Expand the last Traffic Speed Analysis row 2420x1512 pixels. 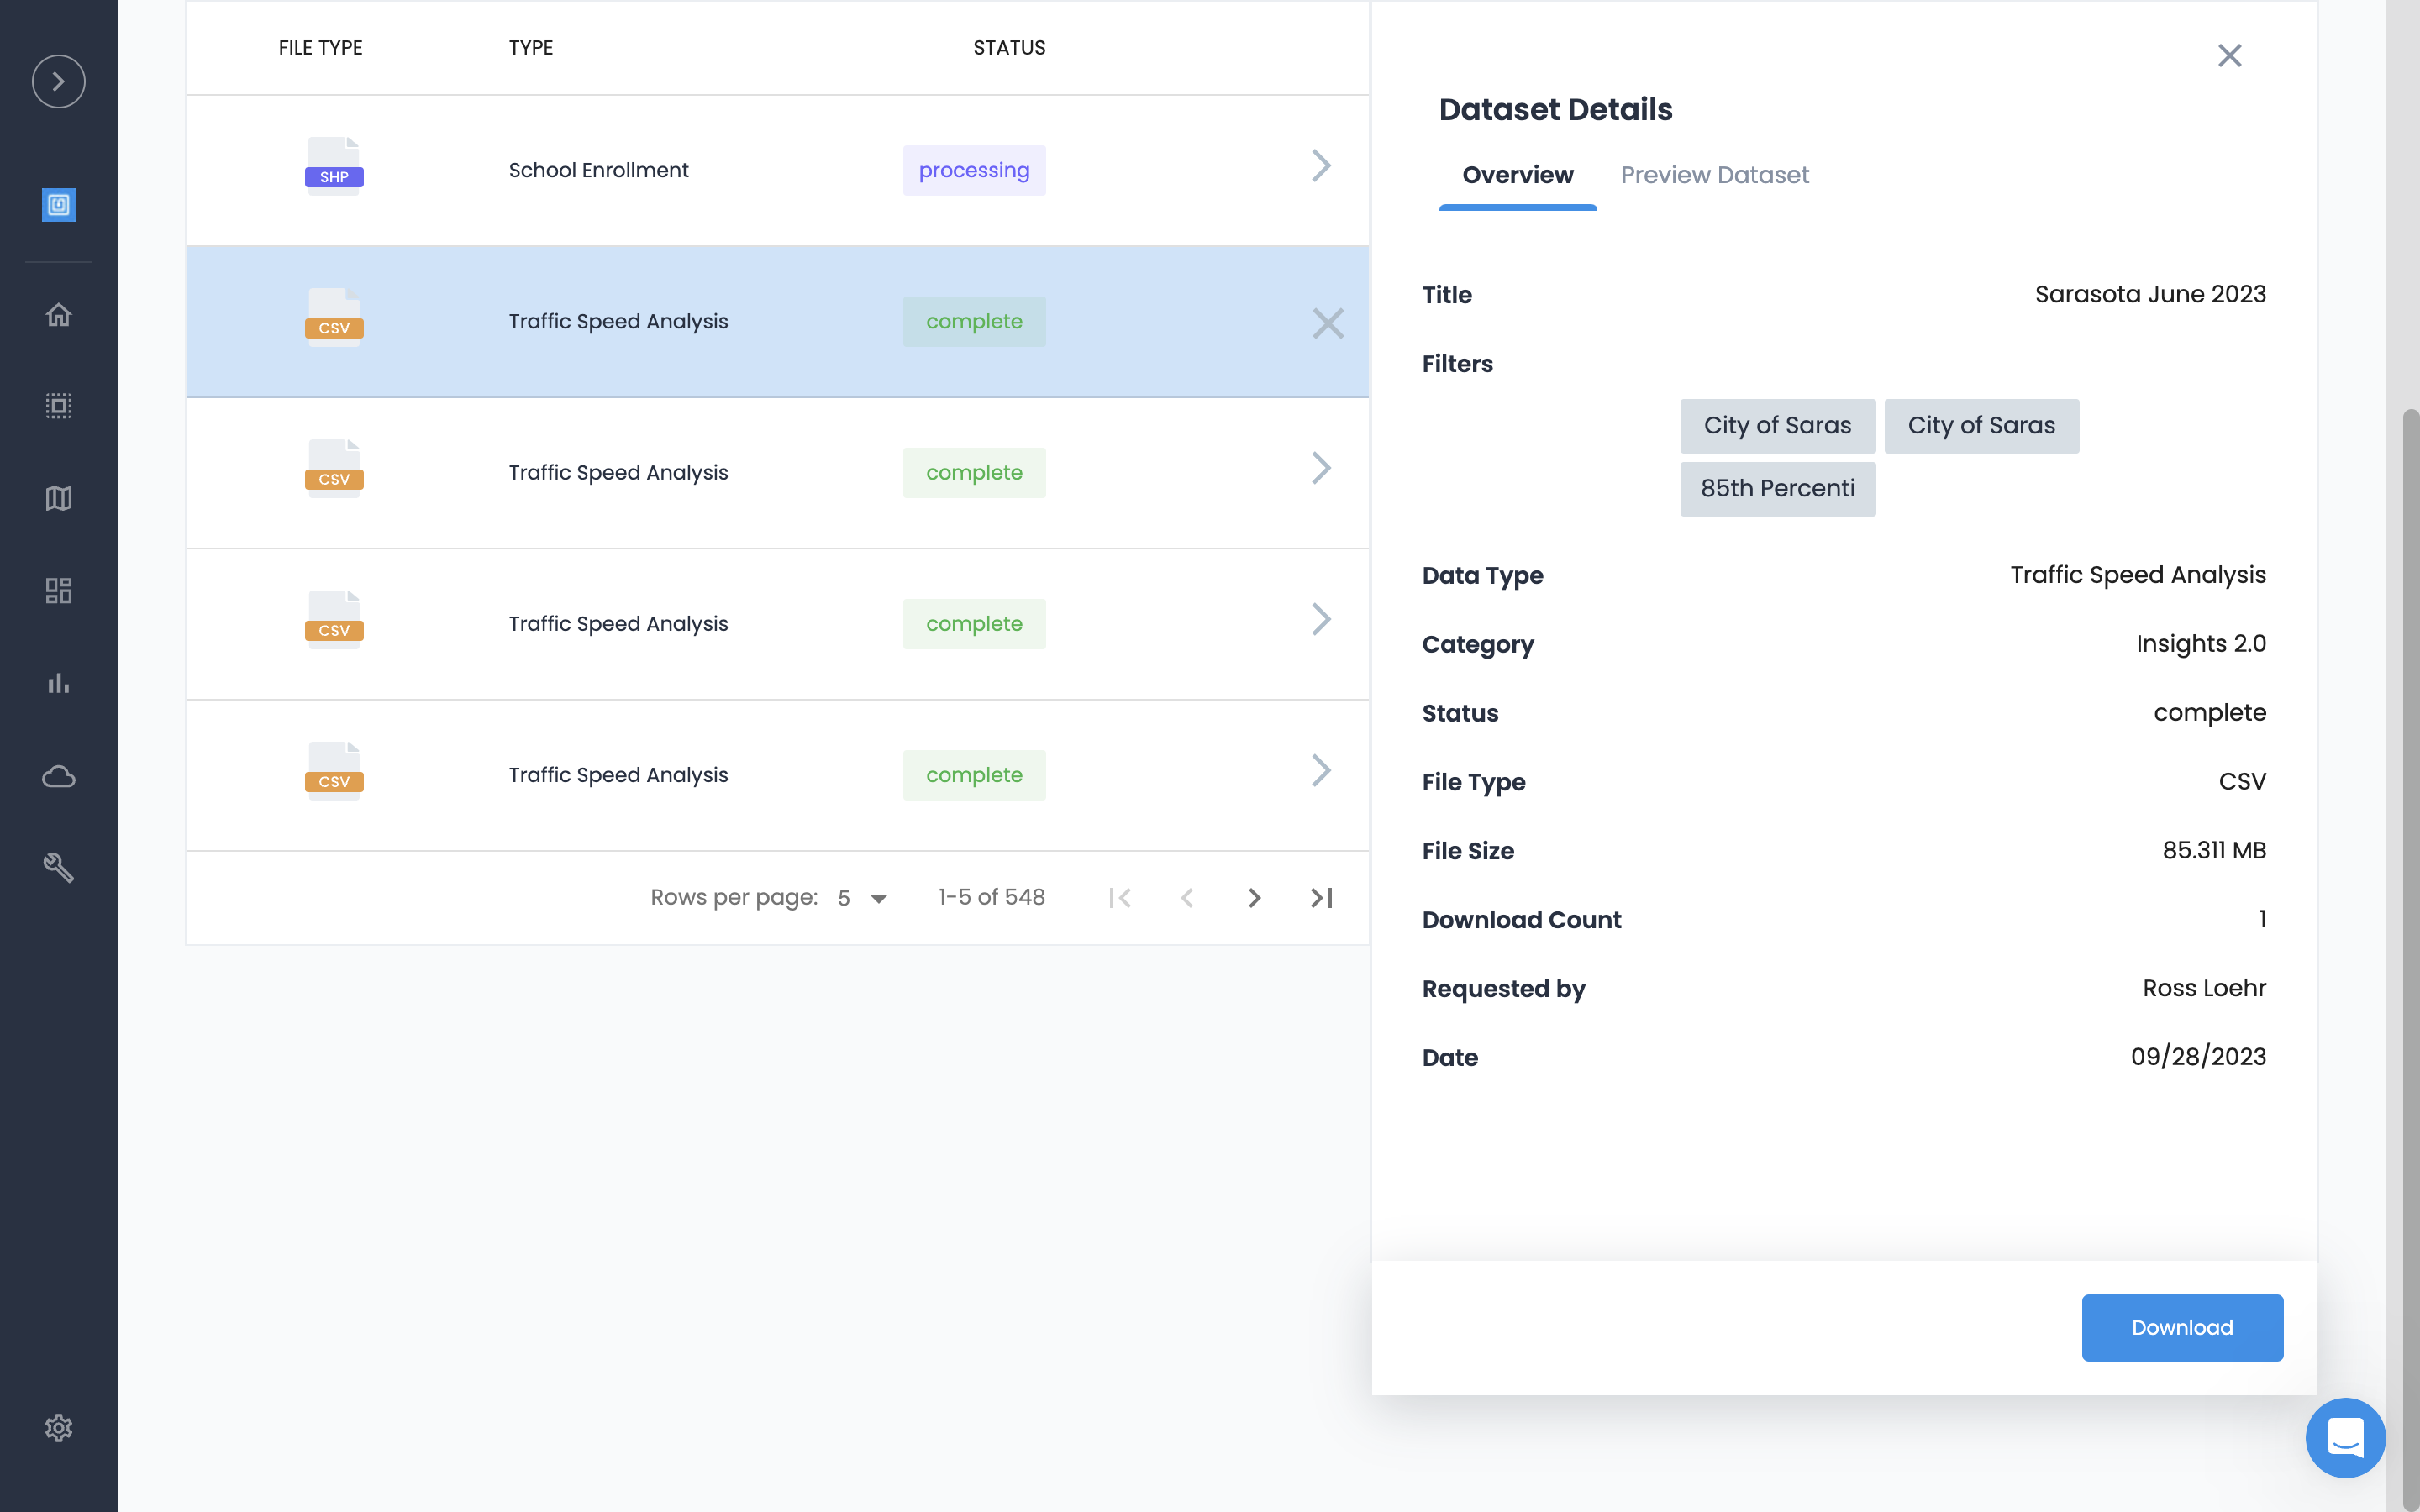(x=1321, y=770)
